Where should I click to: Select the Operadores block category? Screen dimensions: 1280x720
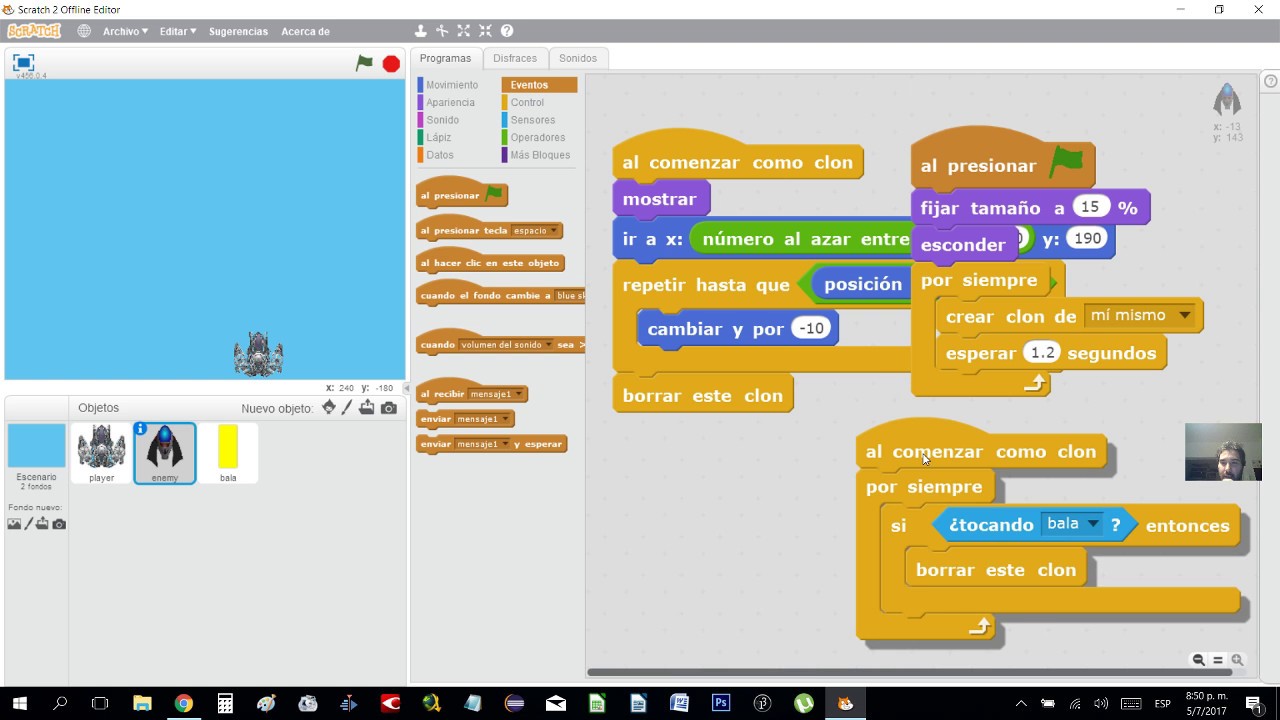tap(537, 137)
